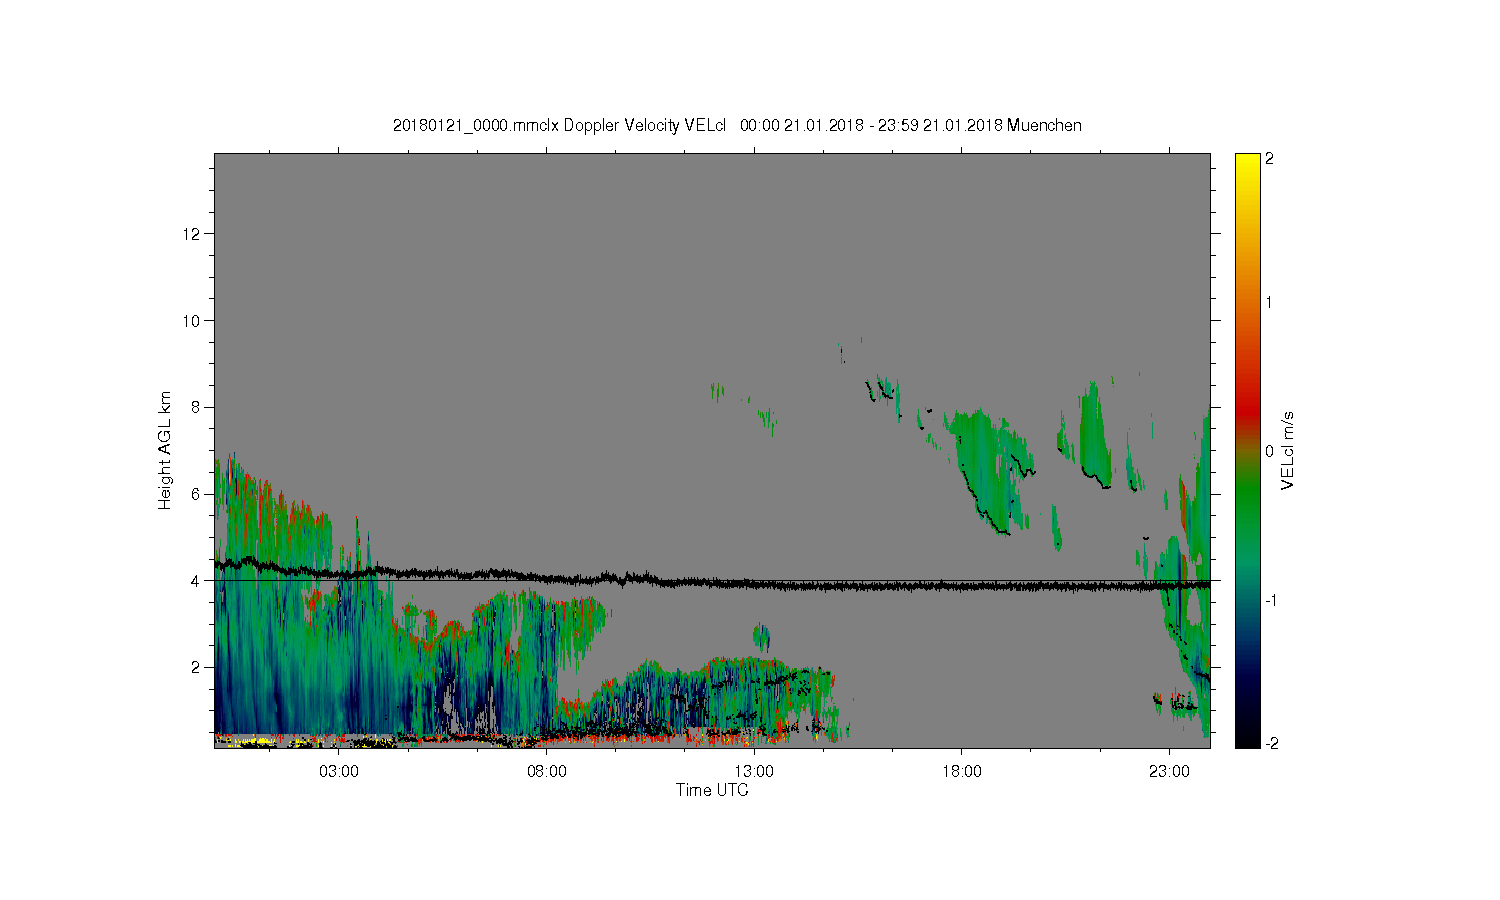1500x900 pixels.
Task: Click the plot title naming 20180121_0000.mmclx
Action: pos(737,125)
